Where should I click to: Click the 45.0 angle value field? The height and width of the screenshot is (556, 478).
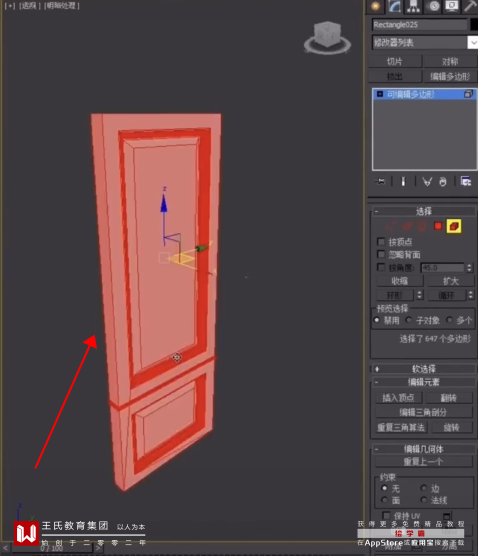(x=443, y=267)
